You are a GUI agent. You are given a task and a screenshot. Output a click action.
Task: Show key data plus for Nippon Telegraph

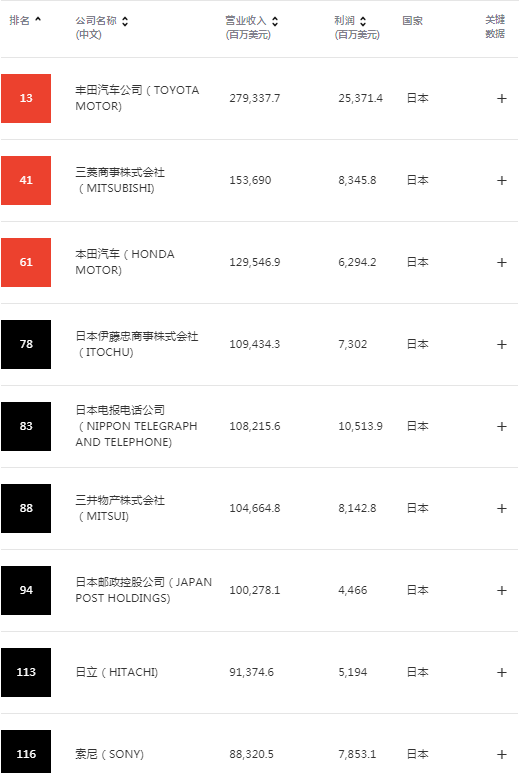click(x=501, y=426)
